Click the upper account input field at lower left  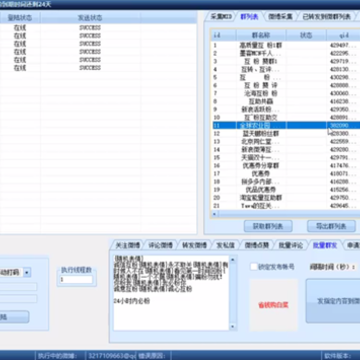[18, 287]
